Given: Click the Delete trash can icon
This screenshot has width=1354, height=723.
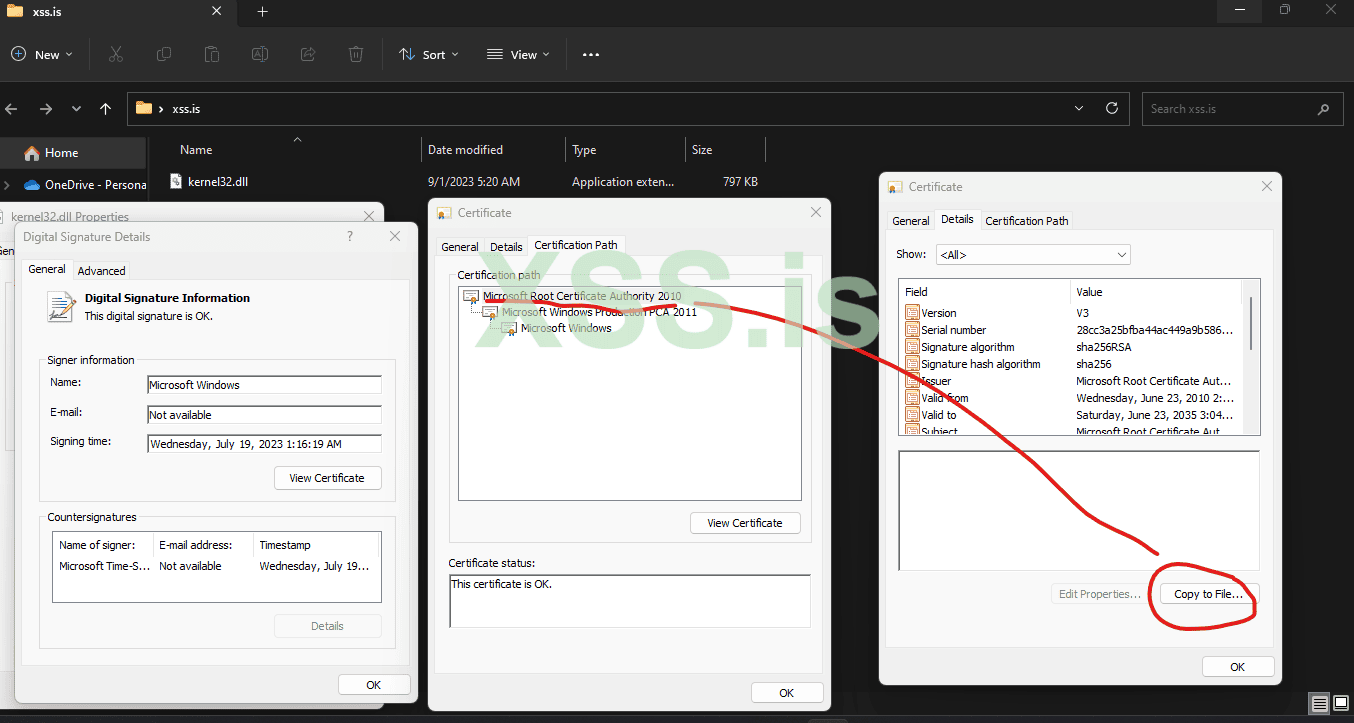Looking at the screenshot, I should tap(356, 54).
